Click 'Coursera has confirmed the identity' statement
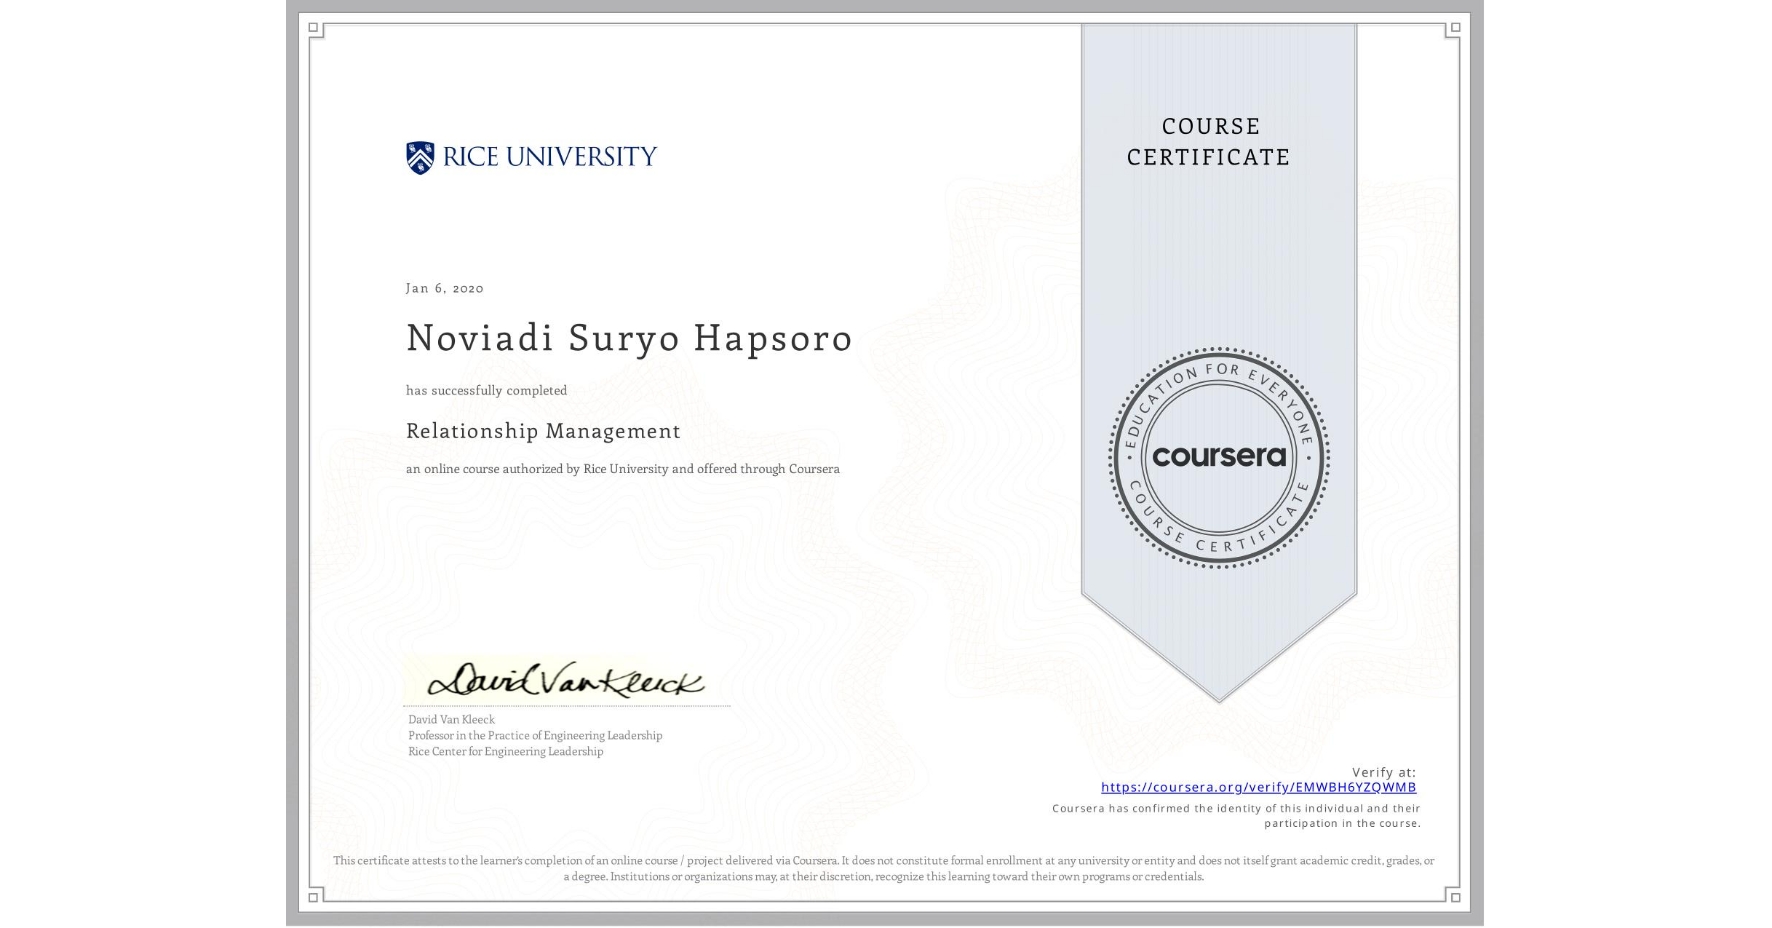Image resolution: width=1772 pixels, height=928 pixels. (1237, 816)
